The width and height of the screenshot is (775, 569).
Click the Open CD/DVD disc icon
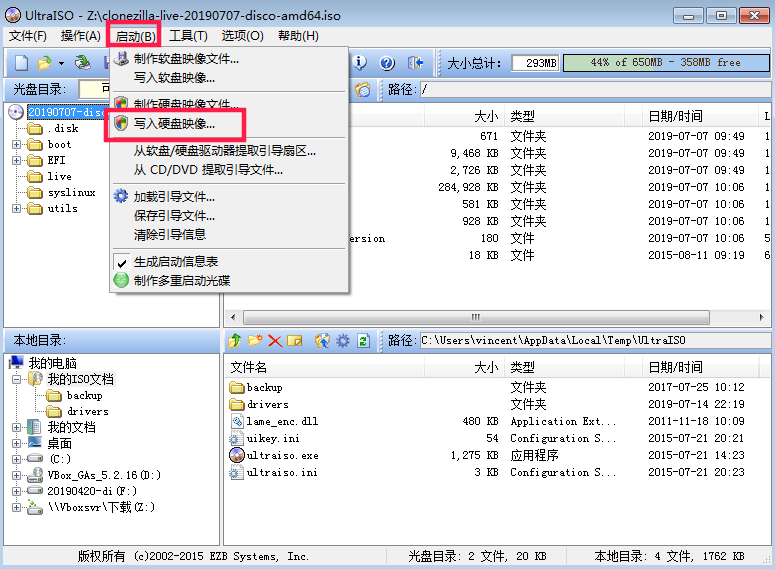83,63
